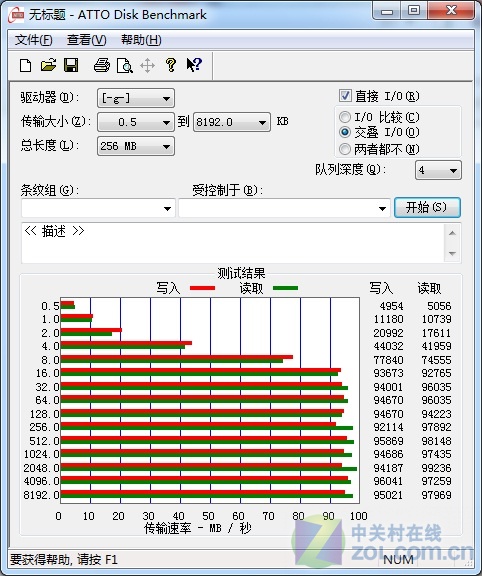Open Print Preview toolbar icon
The image size is (482, 576).
[125, 66]
